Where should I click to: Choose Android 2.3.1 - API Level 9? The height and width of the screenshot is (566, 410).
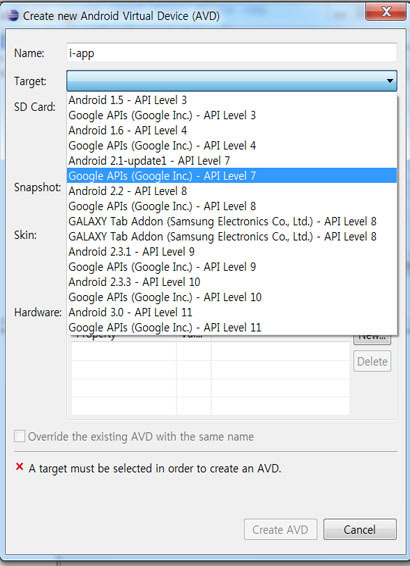232,252
